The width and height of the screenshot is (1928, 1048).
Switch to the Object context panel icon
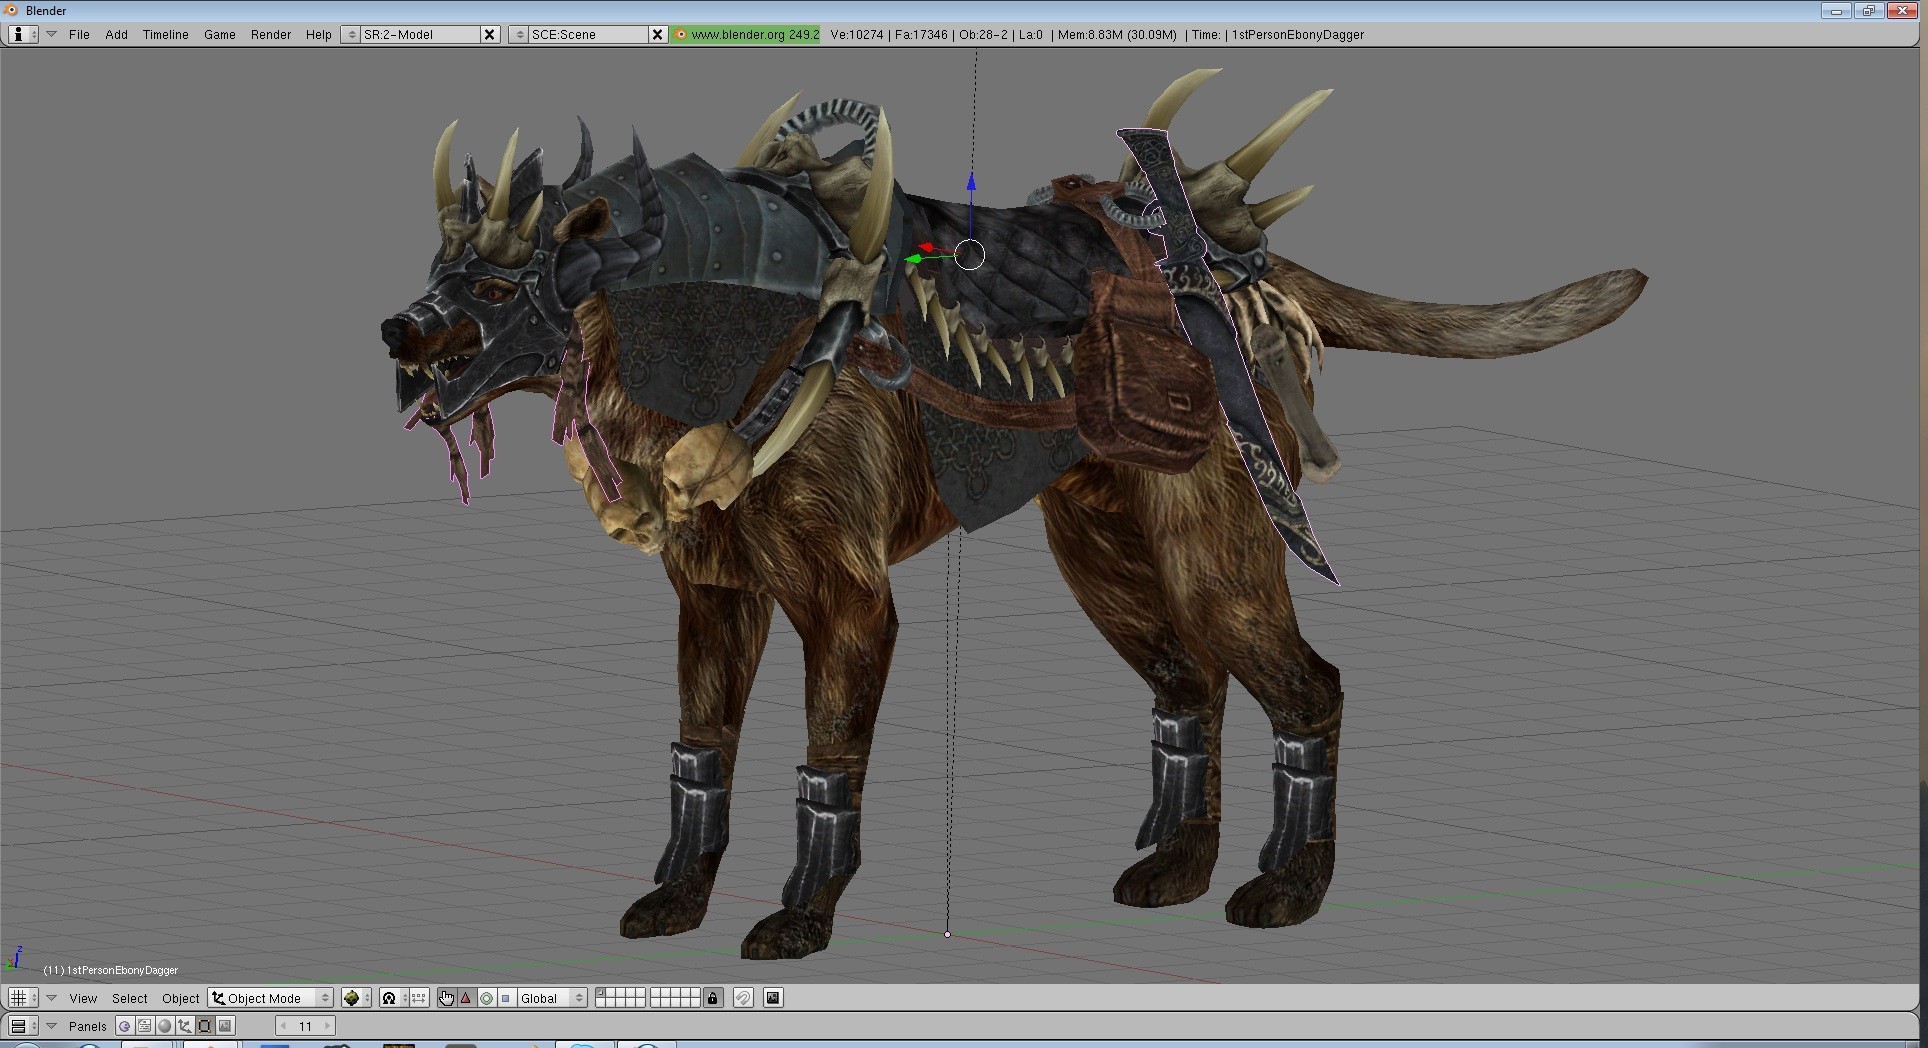185,1026
